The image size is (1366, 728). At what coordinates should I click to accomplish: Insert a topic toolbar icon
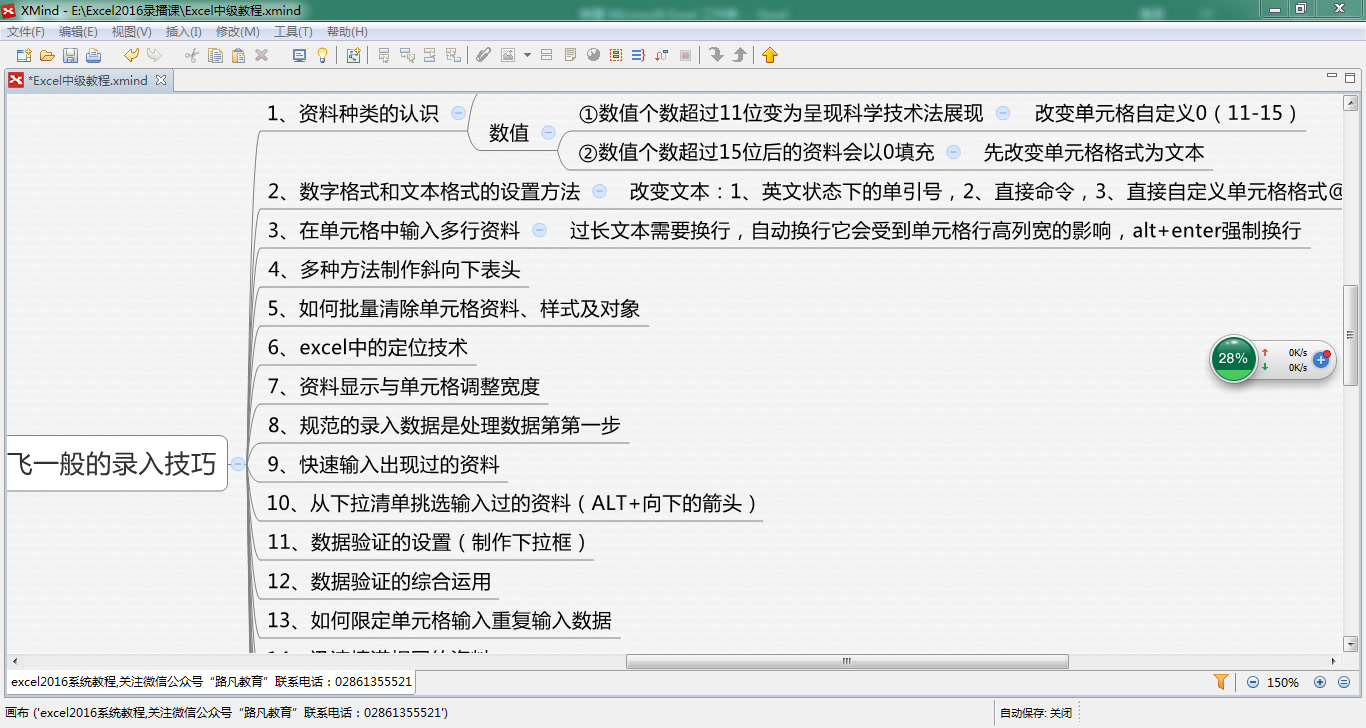click(384, 55)
